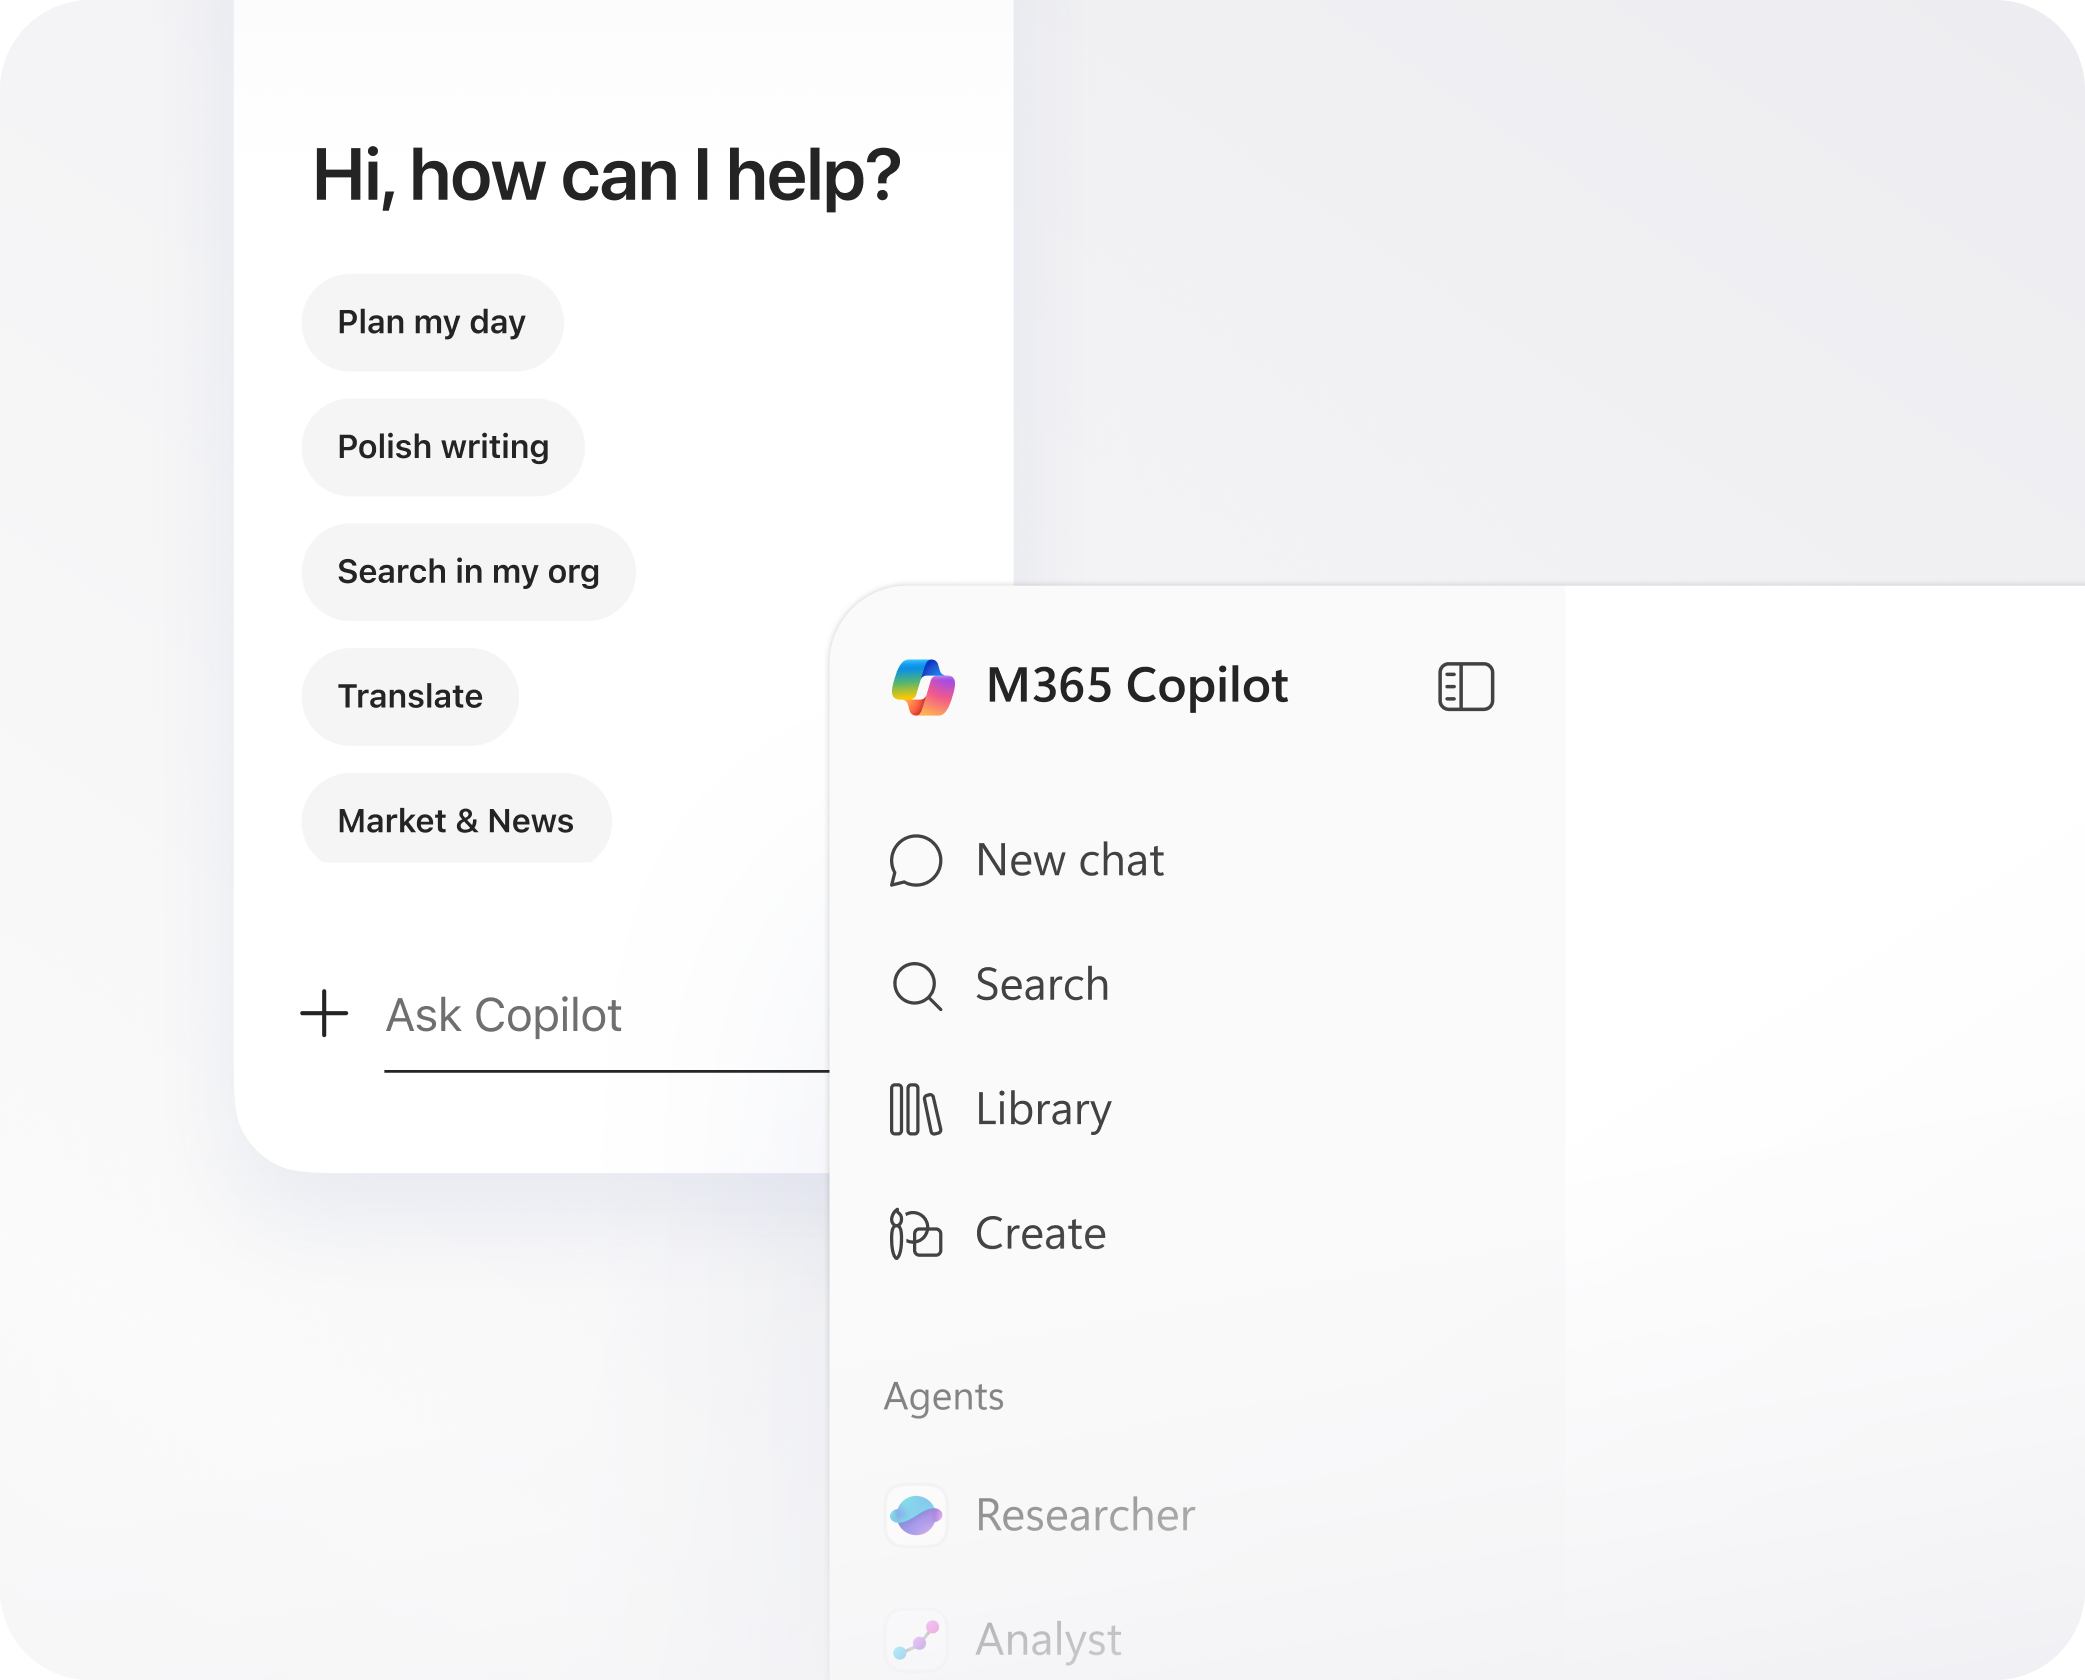The image size is (2085, 1680).
Task: Click the Agents section heading
Action: [944, 1397]
